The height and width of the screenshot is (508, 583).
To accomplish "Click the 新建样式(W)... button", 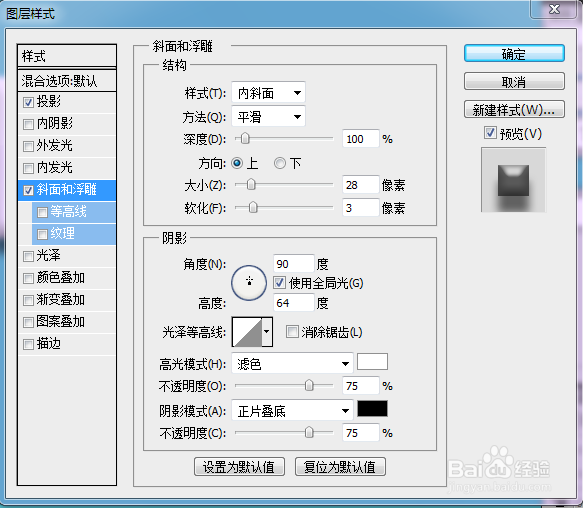I will click(x=514, y=109).
